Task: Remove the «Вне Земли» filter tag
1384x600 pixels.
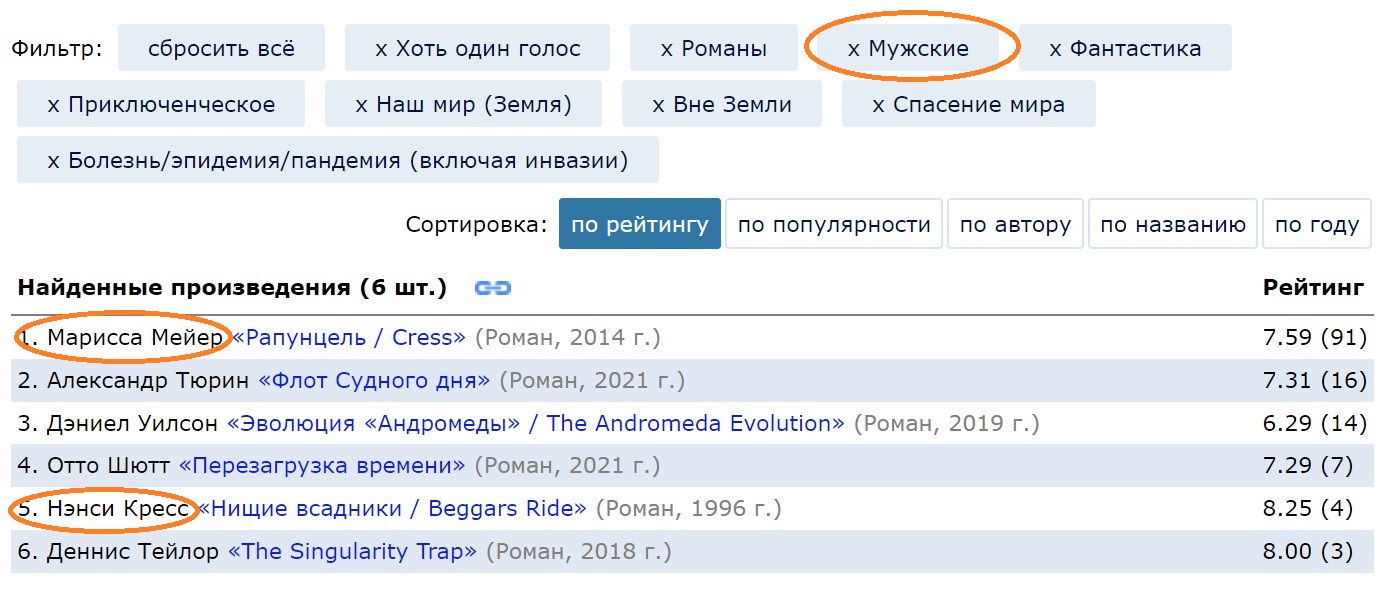Action: click(722, 104)
